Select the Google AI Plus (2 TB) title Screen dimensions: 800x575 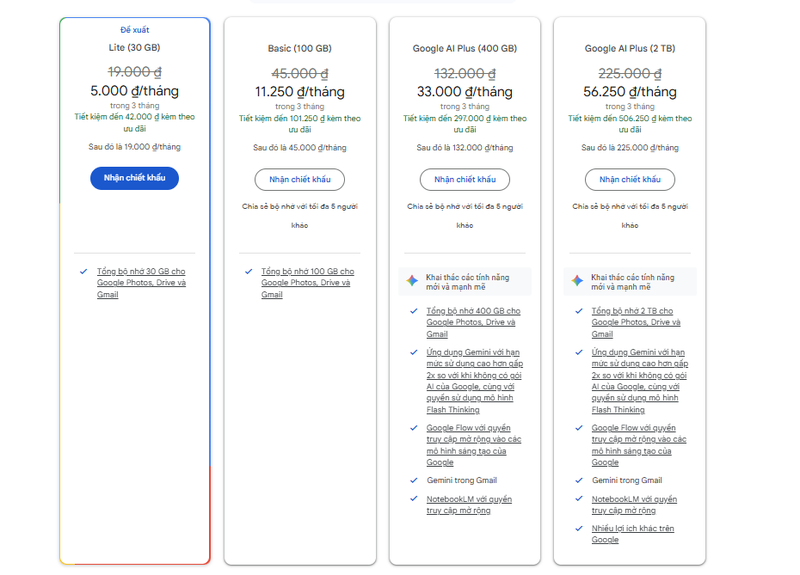tap(630, 48)
